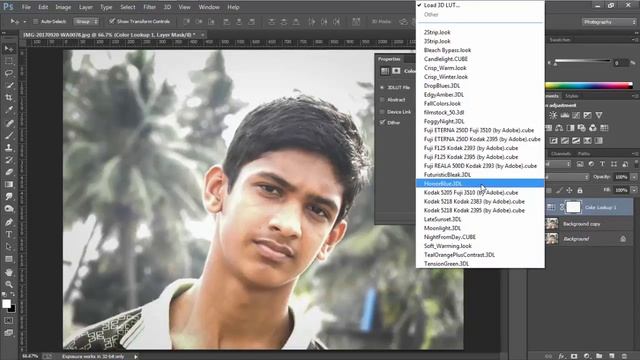The width and height of the screenshot is (640, 360).
Task: Open the File menu
Action: (26, 7)
